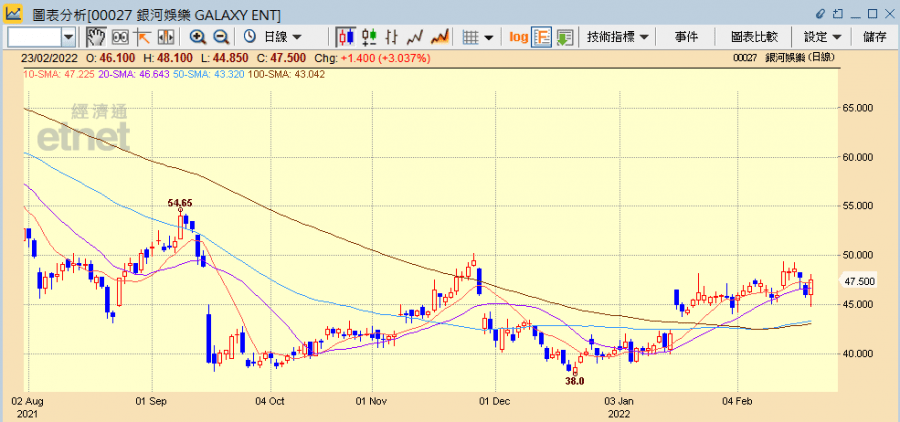
Task: Switch to red-blue candlestick chart style
Action: (346, 37)
